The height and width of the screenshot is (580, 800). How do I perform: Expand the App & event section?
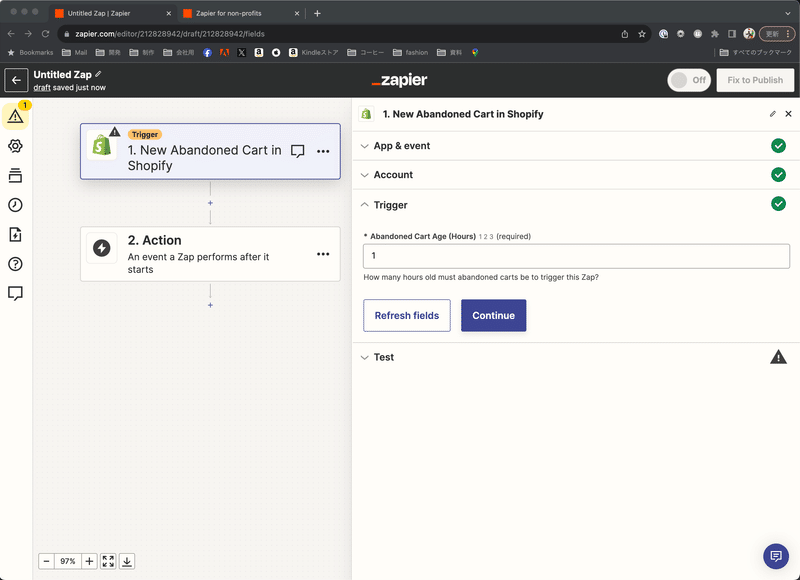point(576,146)
